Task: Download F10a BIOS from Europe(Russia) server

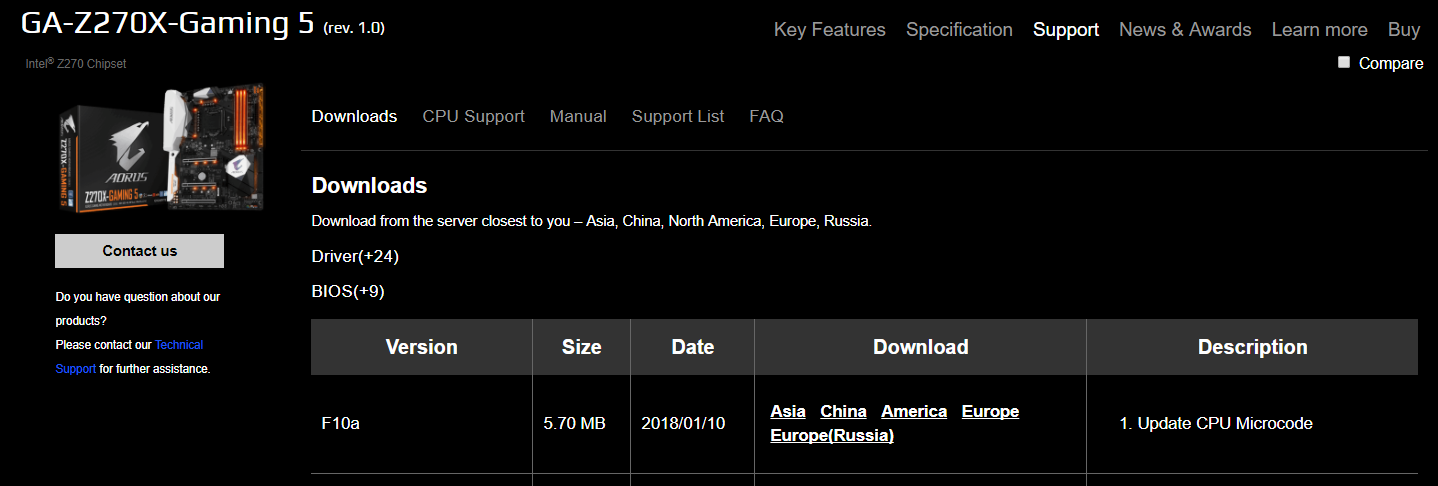Action: (x=832, y=436)
